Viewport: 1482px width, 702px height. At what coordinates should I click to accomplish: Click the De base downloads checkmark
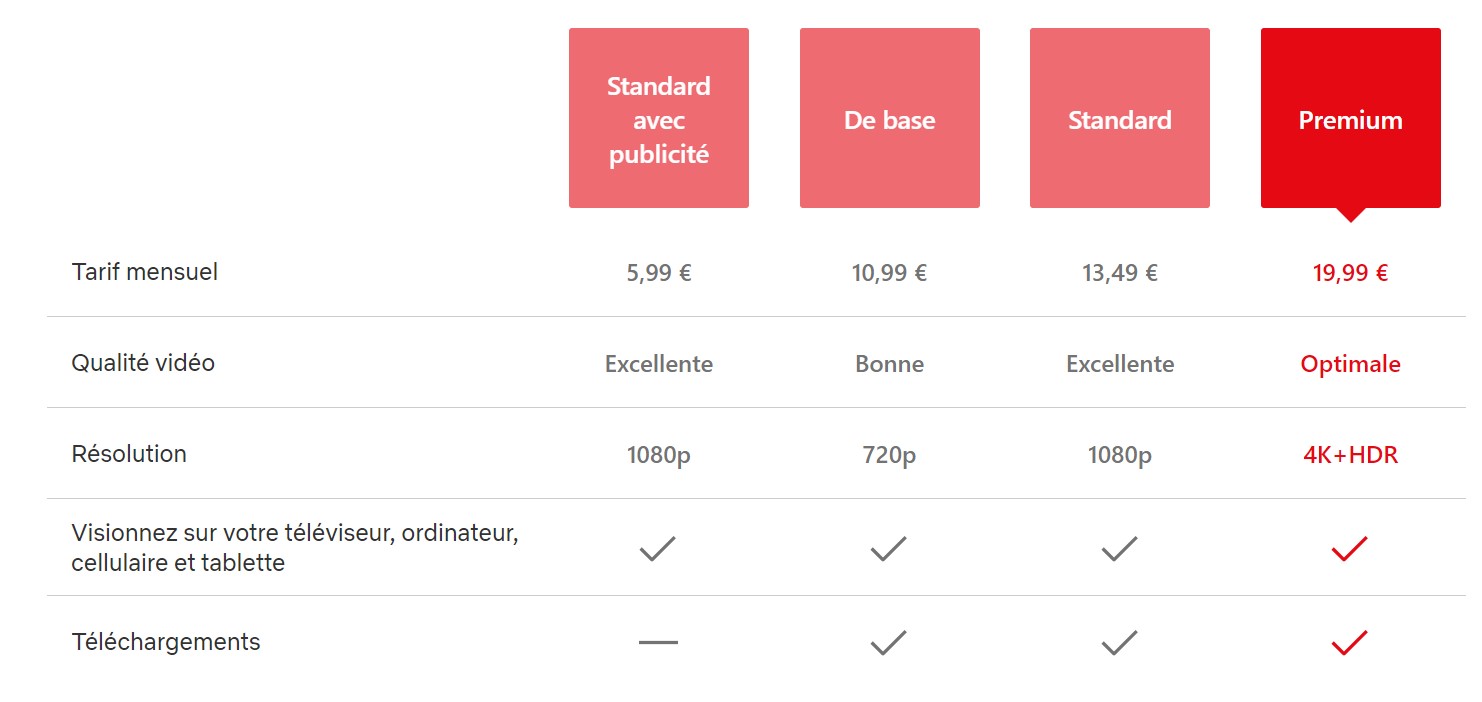coord(888,642)
